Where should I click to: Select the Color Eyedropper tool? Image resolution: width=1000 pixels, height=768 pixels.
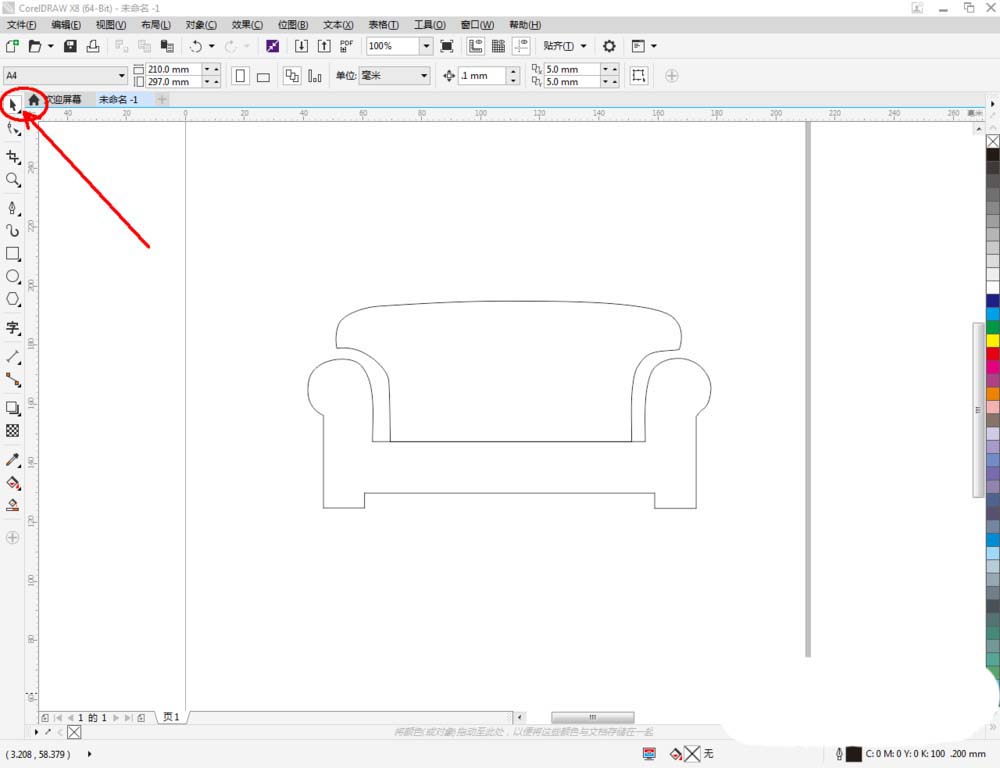click(x=13, y=460)
